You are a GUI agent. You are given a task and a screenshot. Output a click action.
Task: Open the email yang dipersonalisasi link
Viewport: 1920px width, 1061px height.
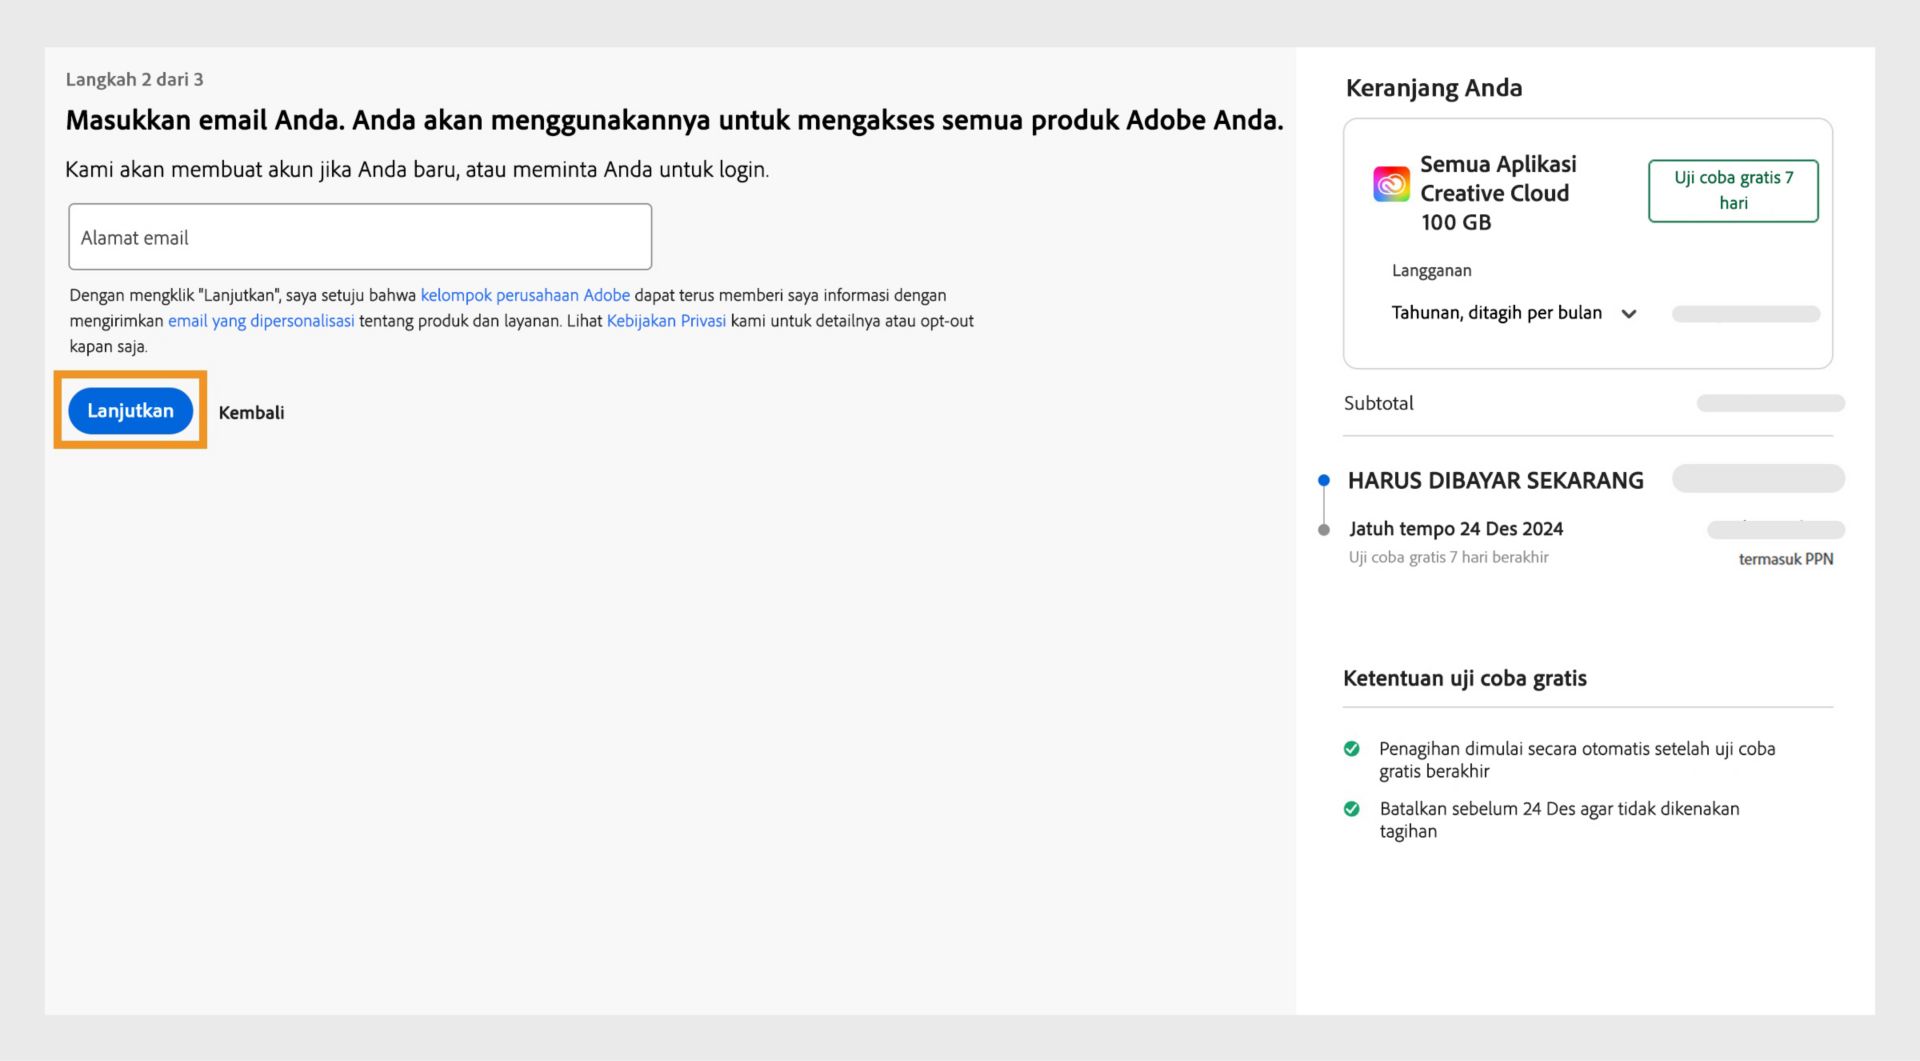(x=261, y=321)
